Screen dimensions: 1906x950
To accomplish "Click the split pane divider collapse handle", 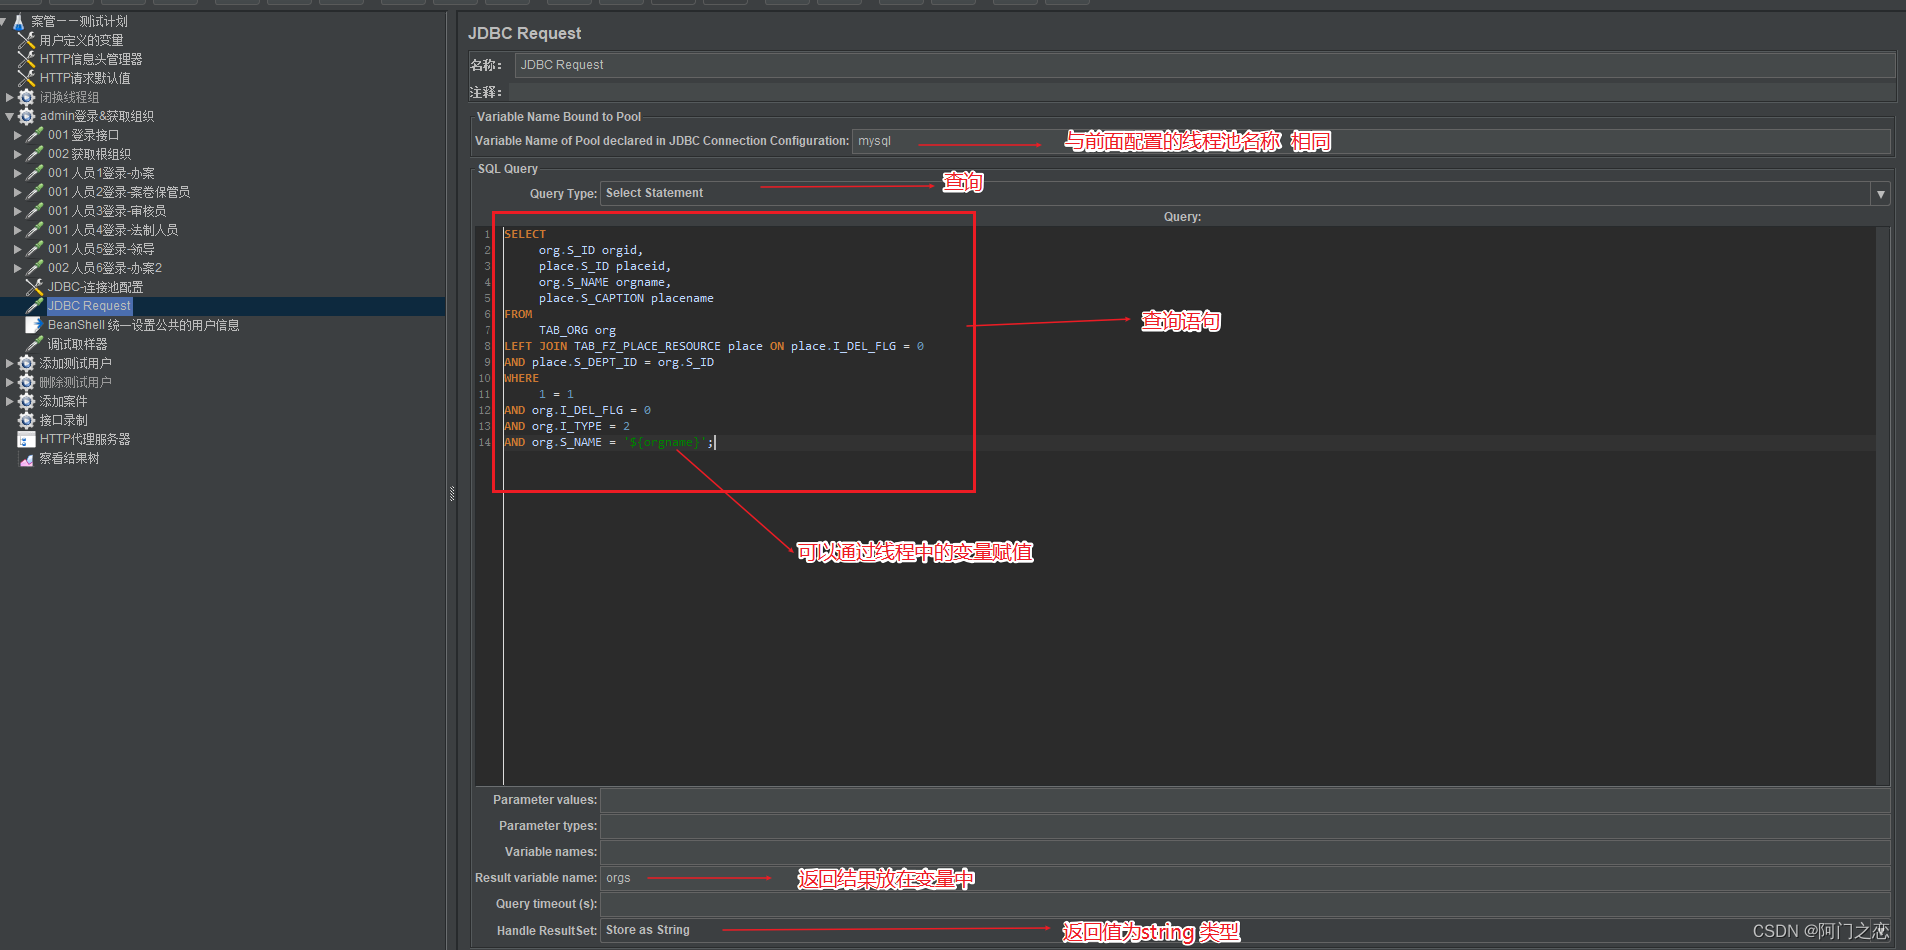I will click(x=452, y=493).
